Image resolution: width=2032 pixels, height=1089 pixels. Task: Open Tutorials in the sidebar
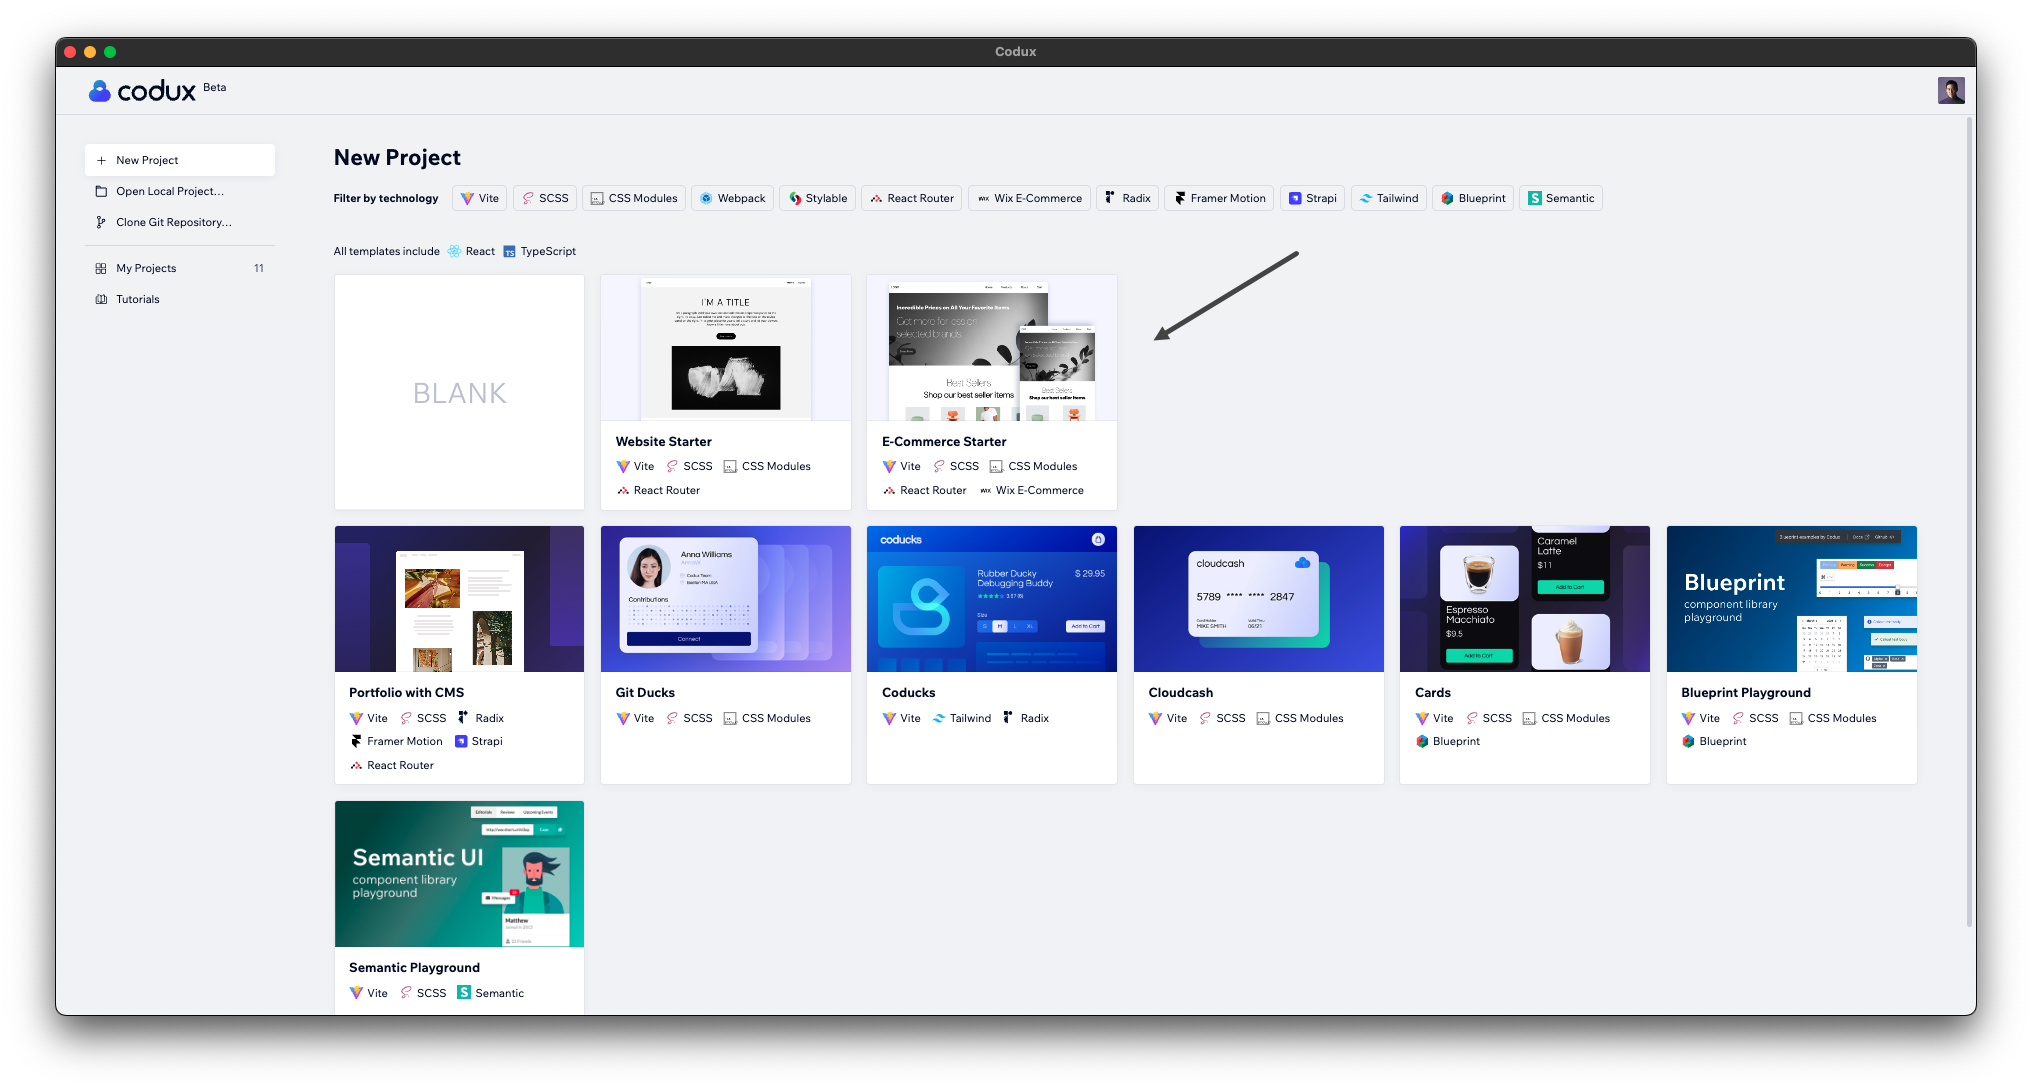point(180,299)
